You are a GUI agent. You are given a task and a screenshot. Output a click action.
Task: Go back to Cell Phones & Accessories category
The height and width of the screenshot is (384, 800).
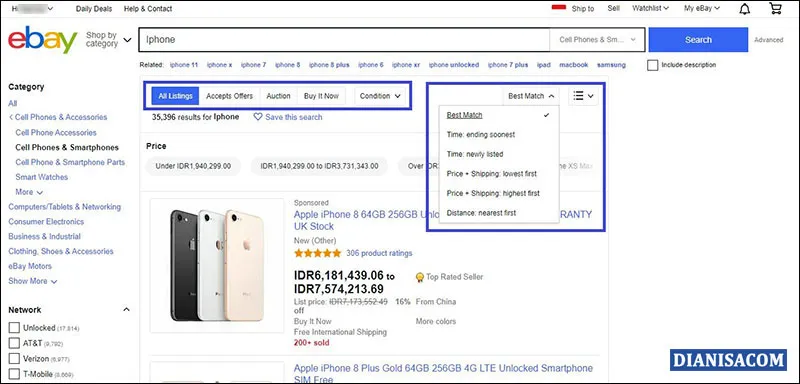[x=58, y=117]
